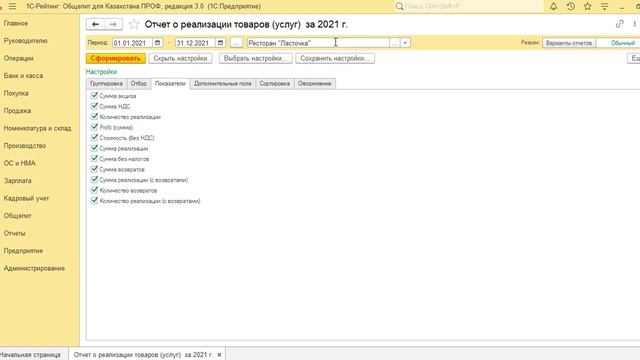Open calendar for the end date
The image size is (640, 360).
[x=220, y=42]
